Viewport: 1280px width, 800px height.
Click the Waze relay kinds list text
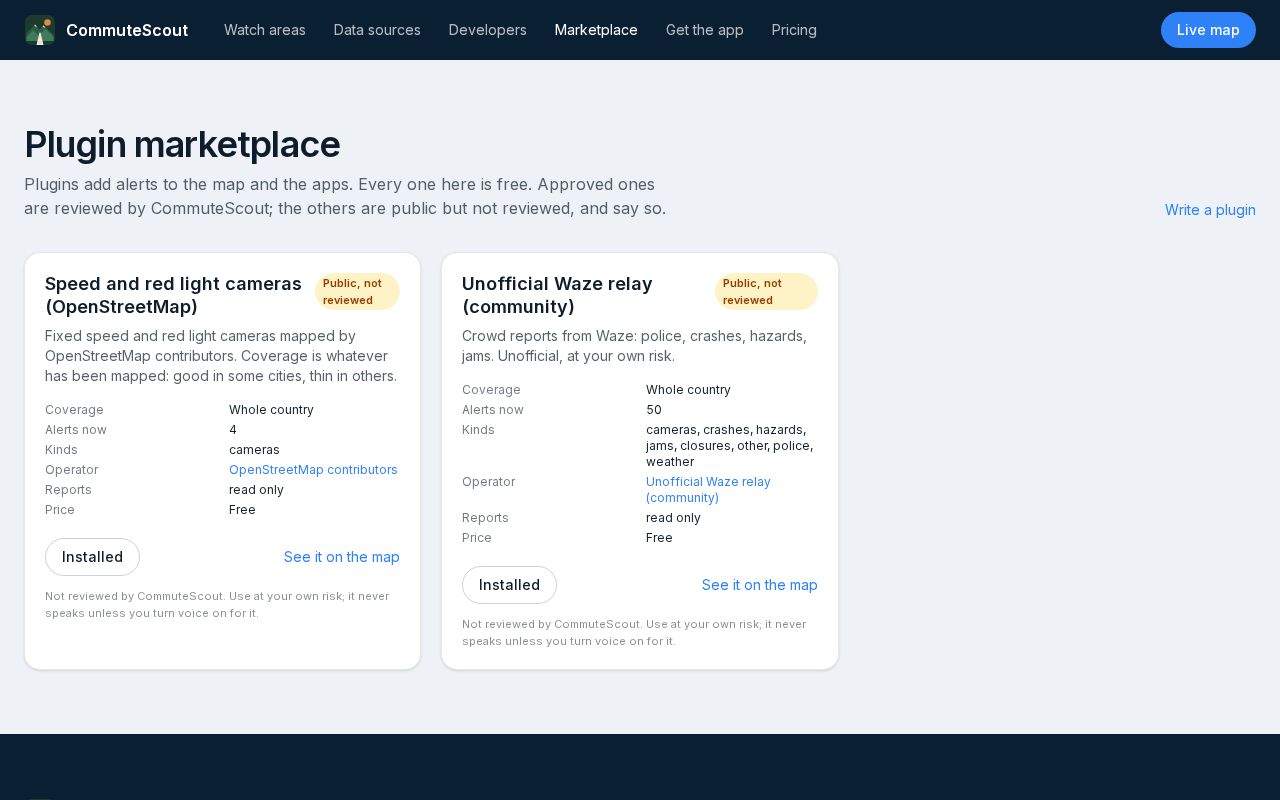(730, 446)
